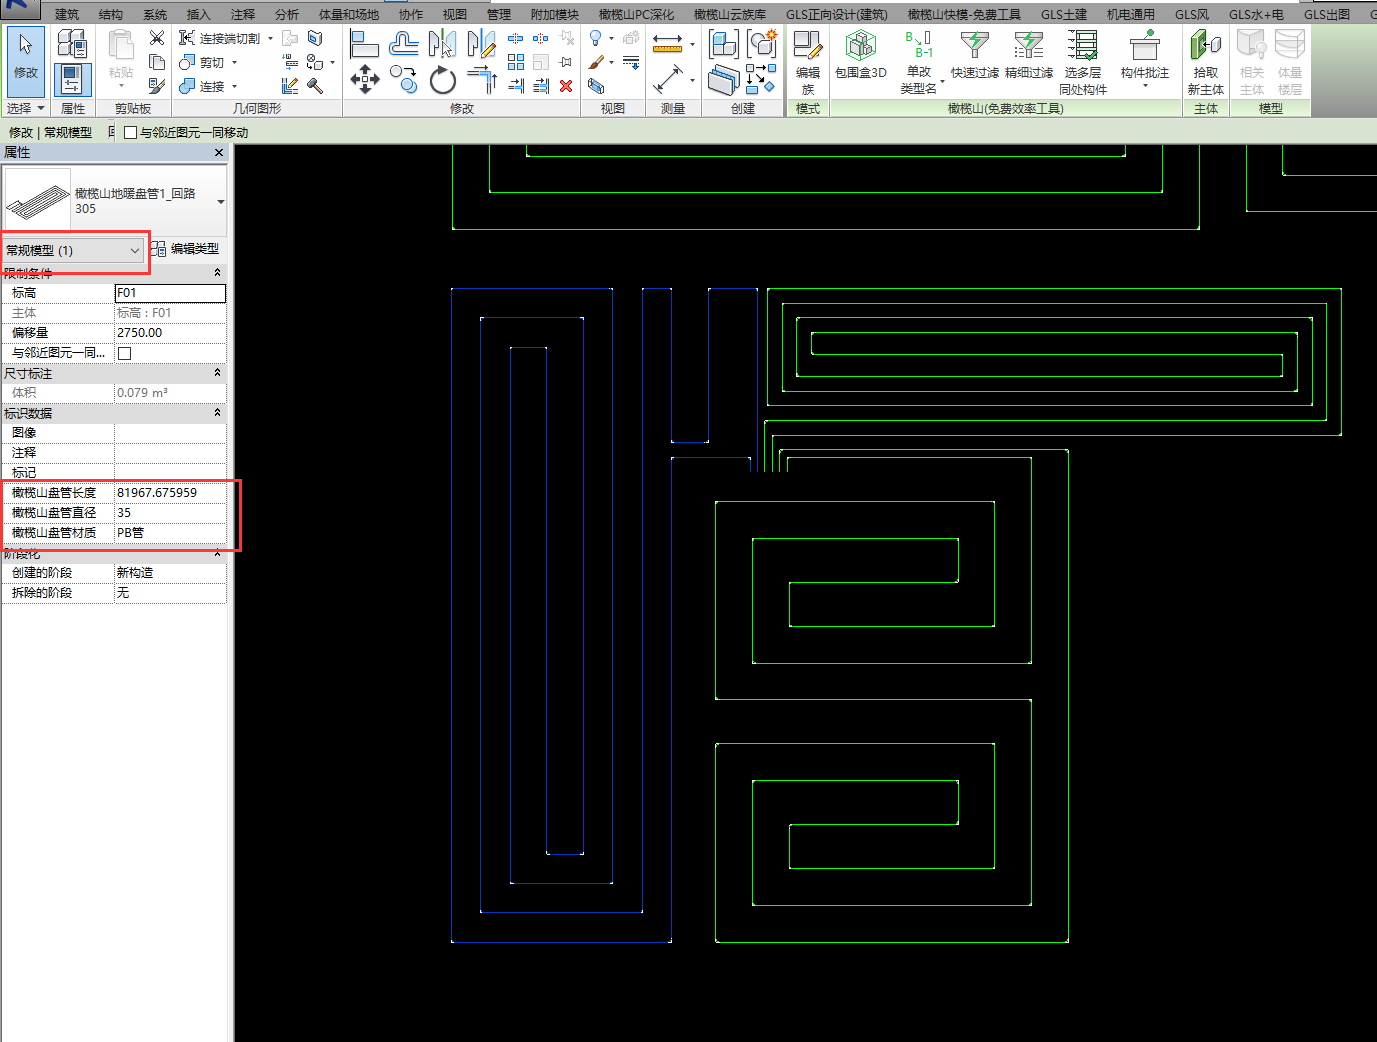Open the 系统 ribbon tab
Screen dimensions: 1377x1042
[x=155, y=14]
